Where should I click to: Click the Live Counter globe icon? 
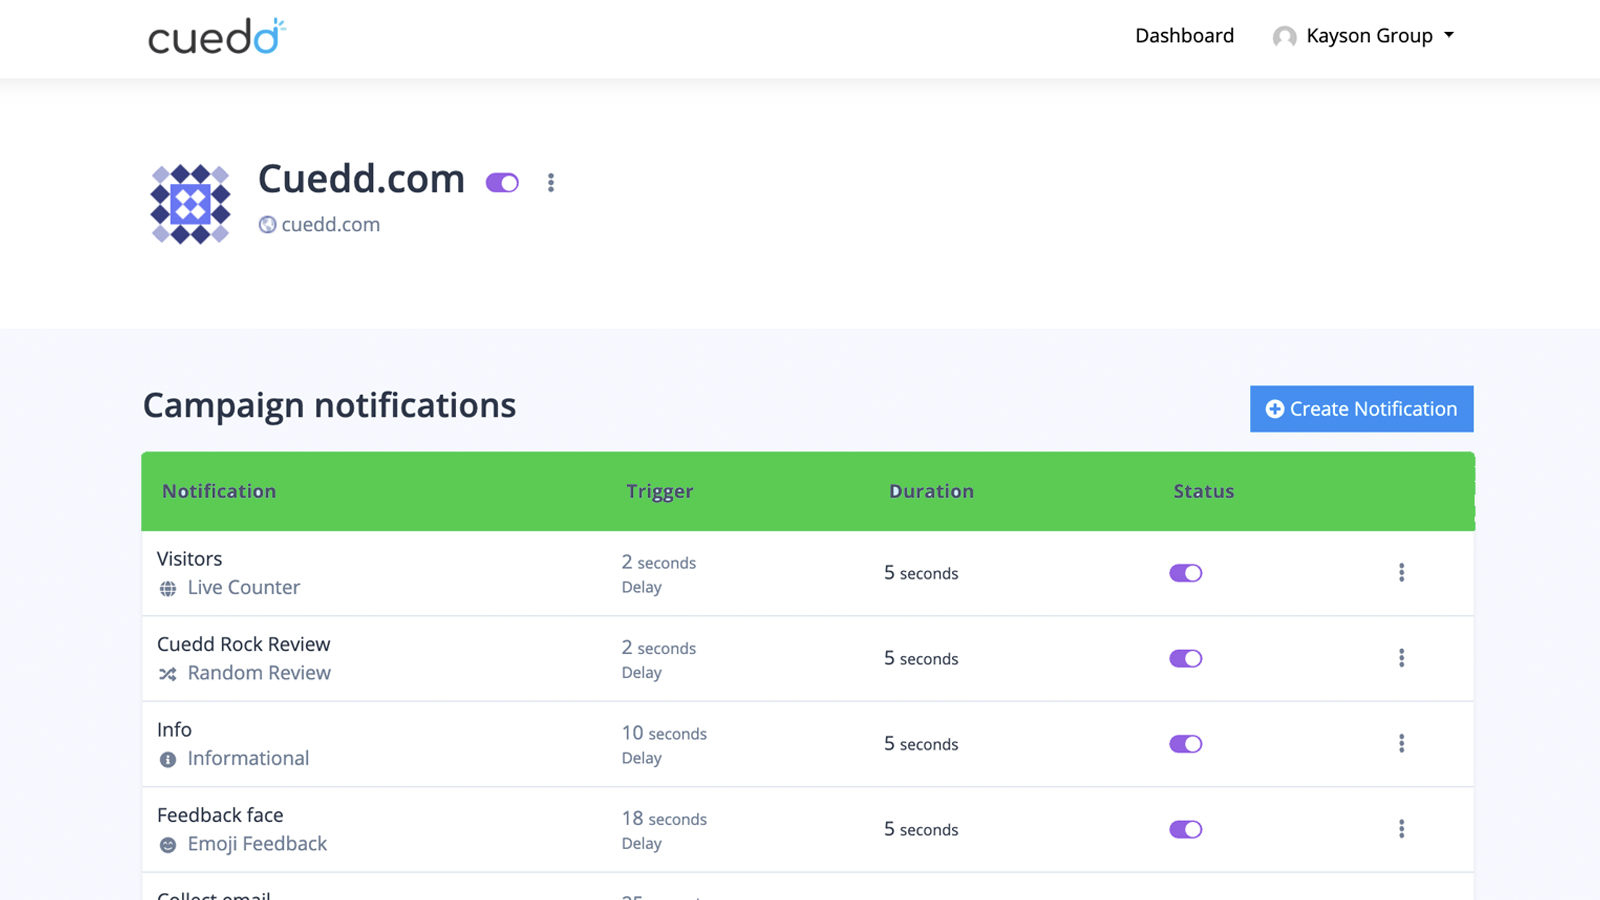[168, 589]
